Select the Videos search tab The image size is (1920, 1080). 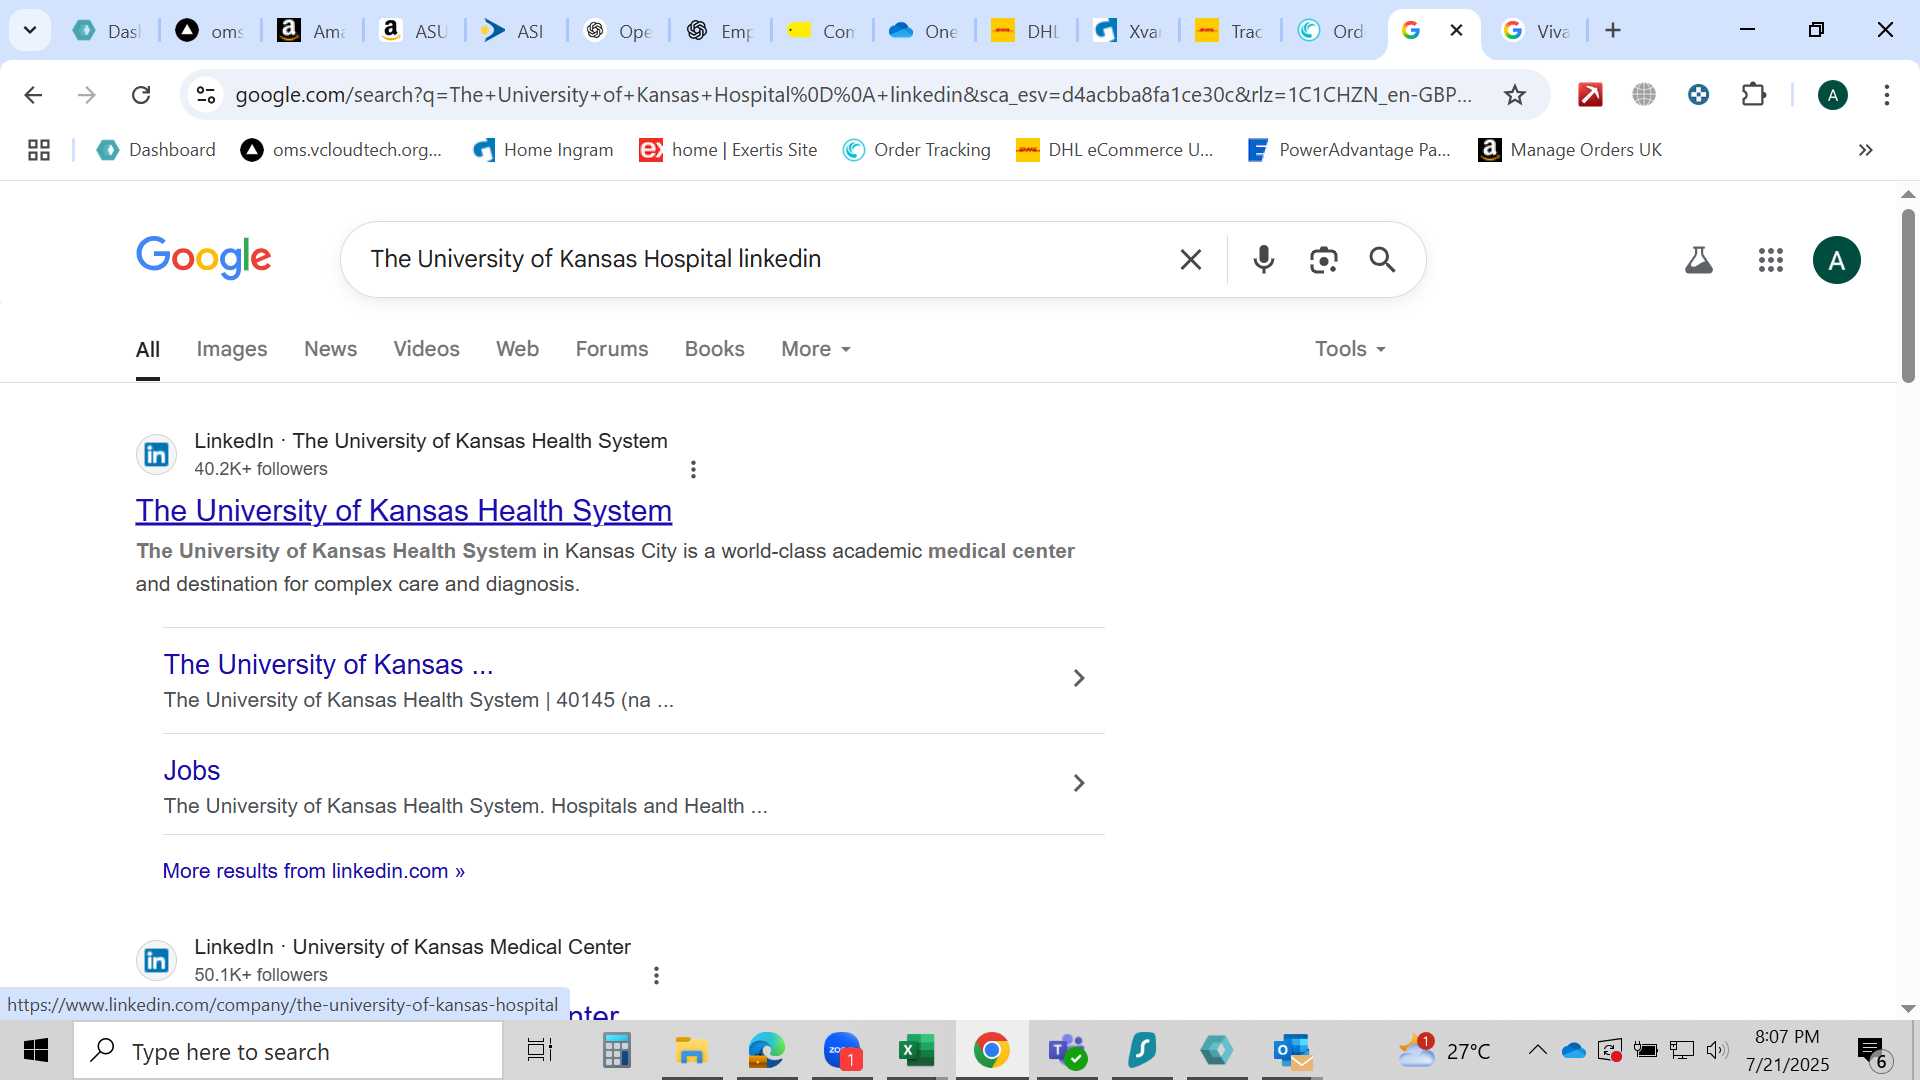click(x=426, y=349)
